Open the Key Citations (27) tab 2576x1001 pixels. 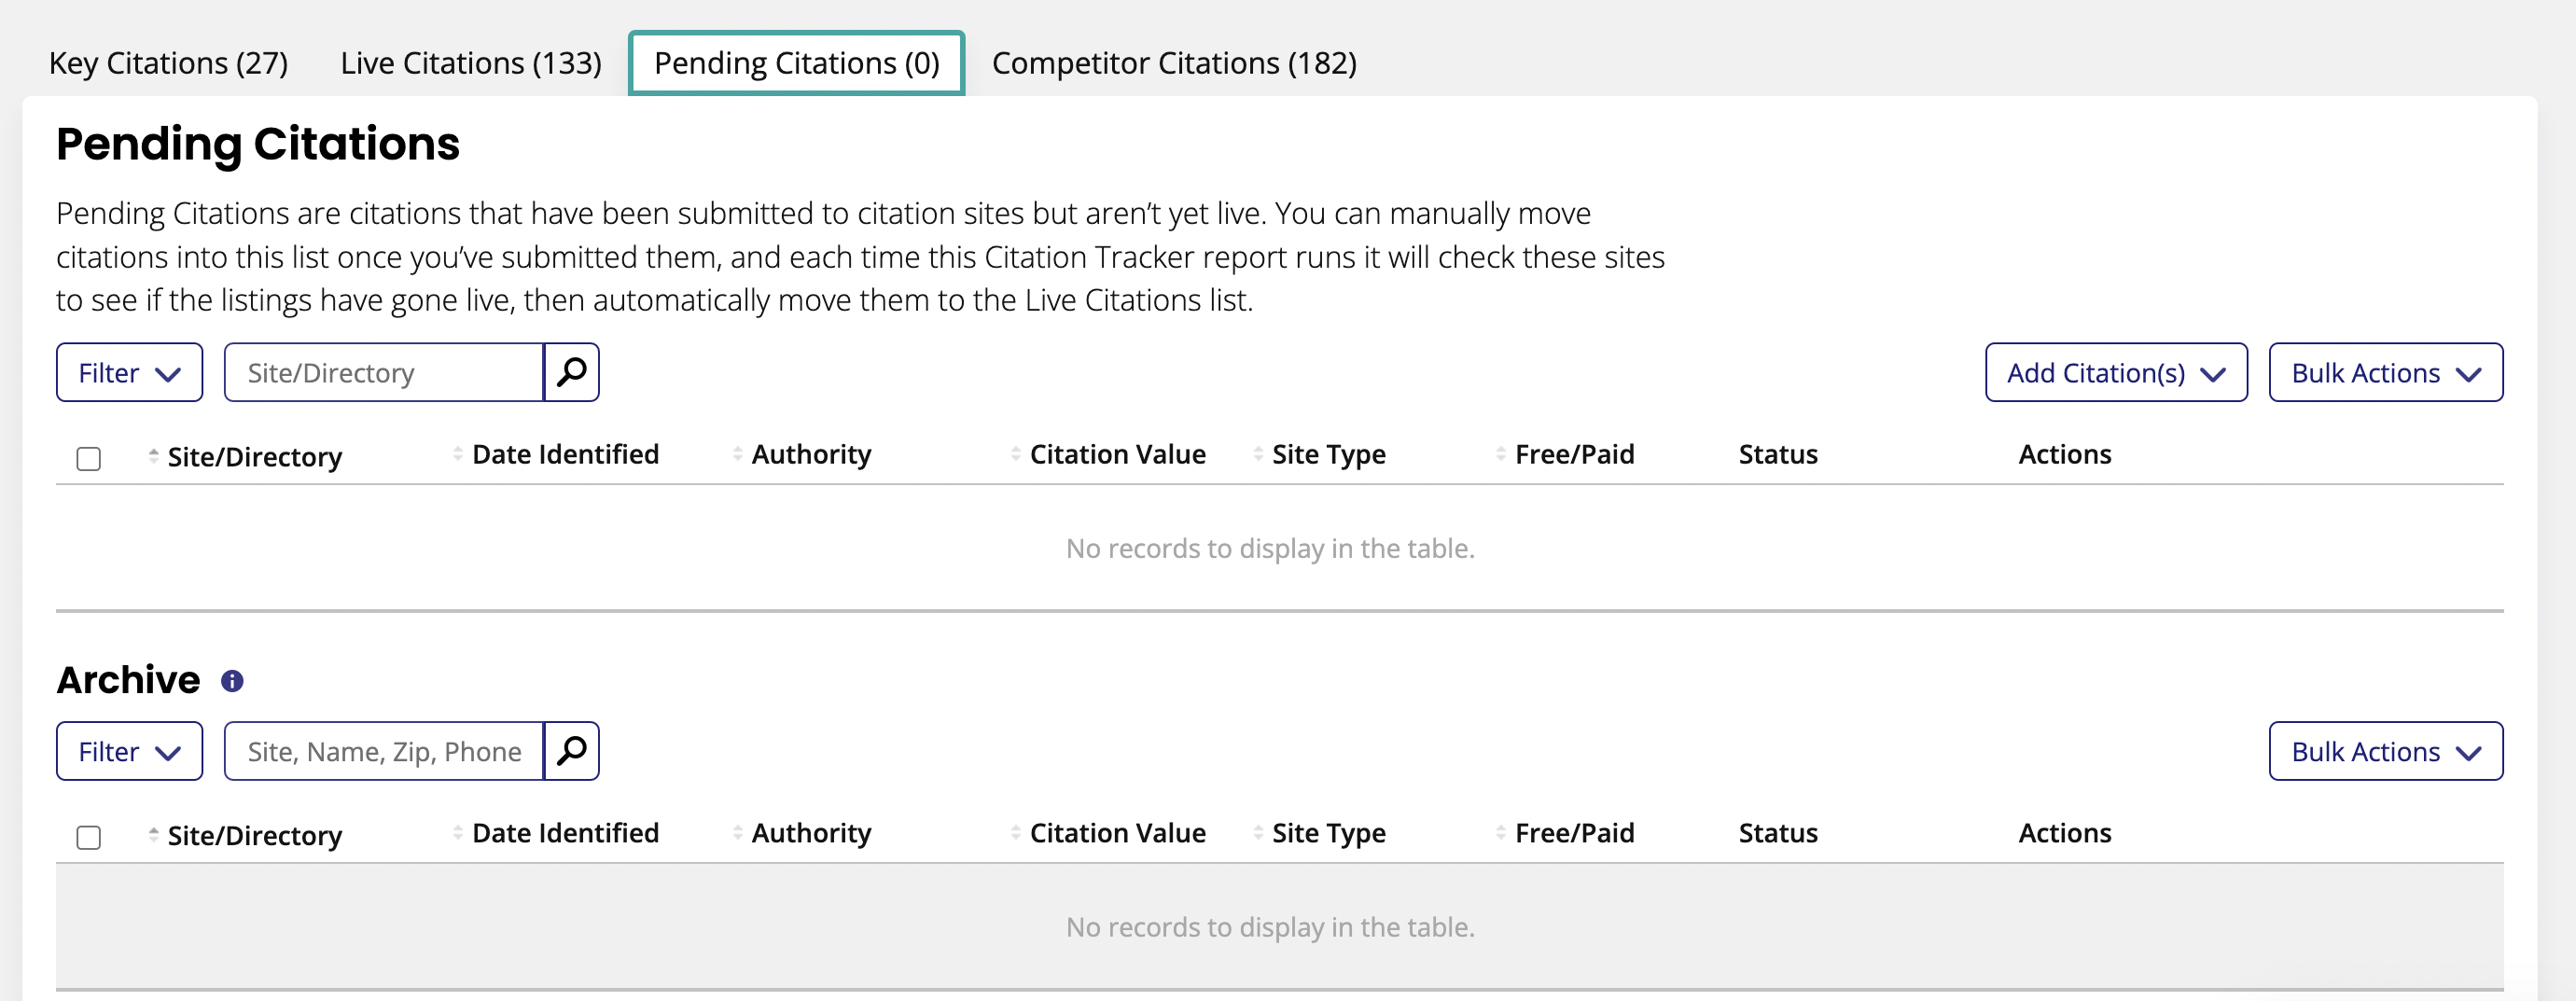point(168,63)
